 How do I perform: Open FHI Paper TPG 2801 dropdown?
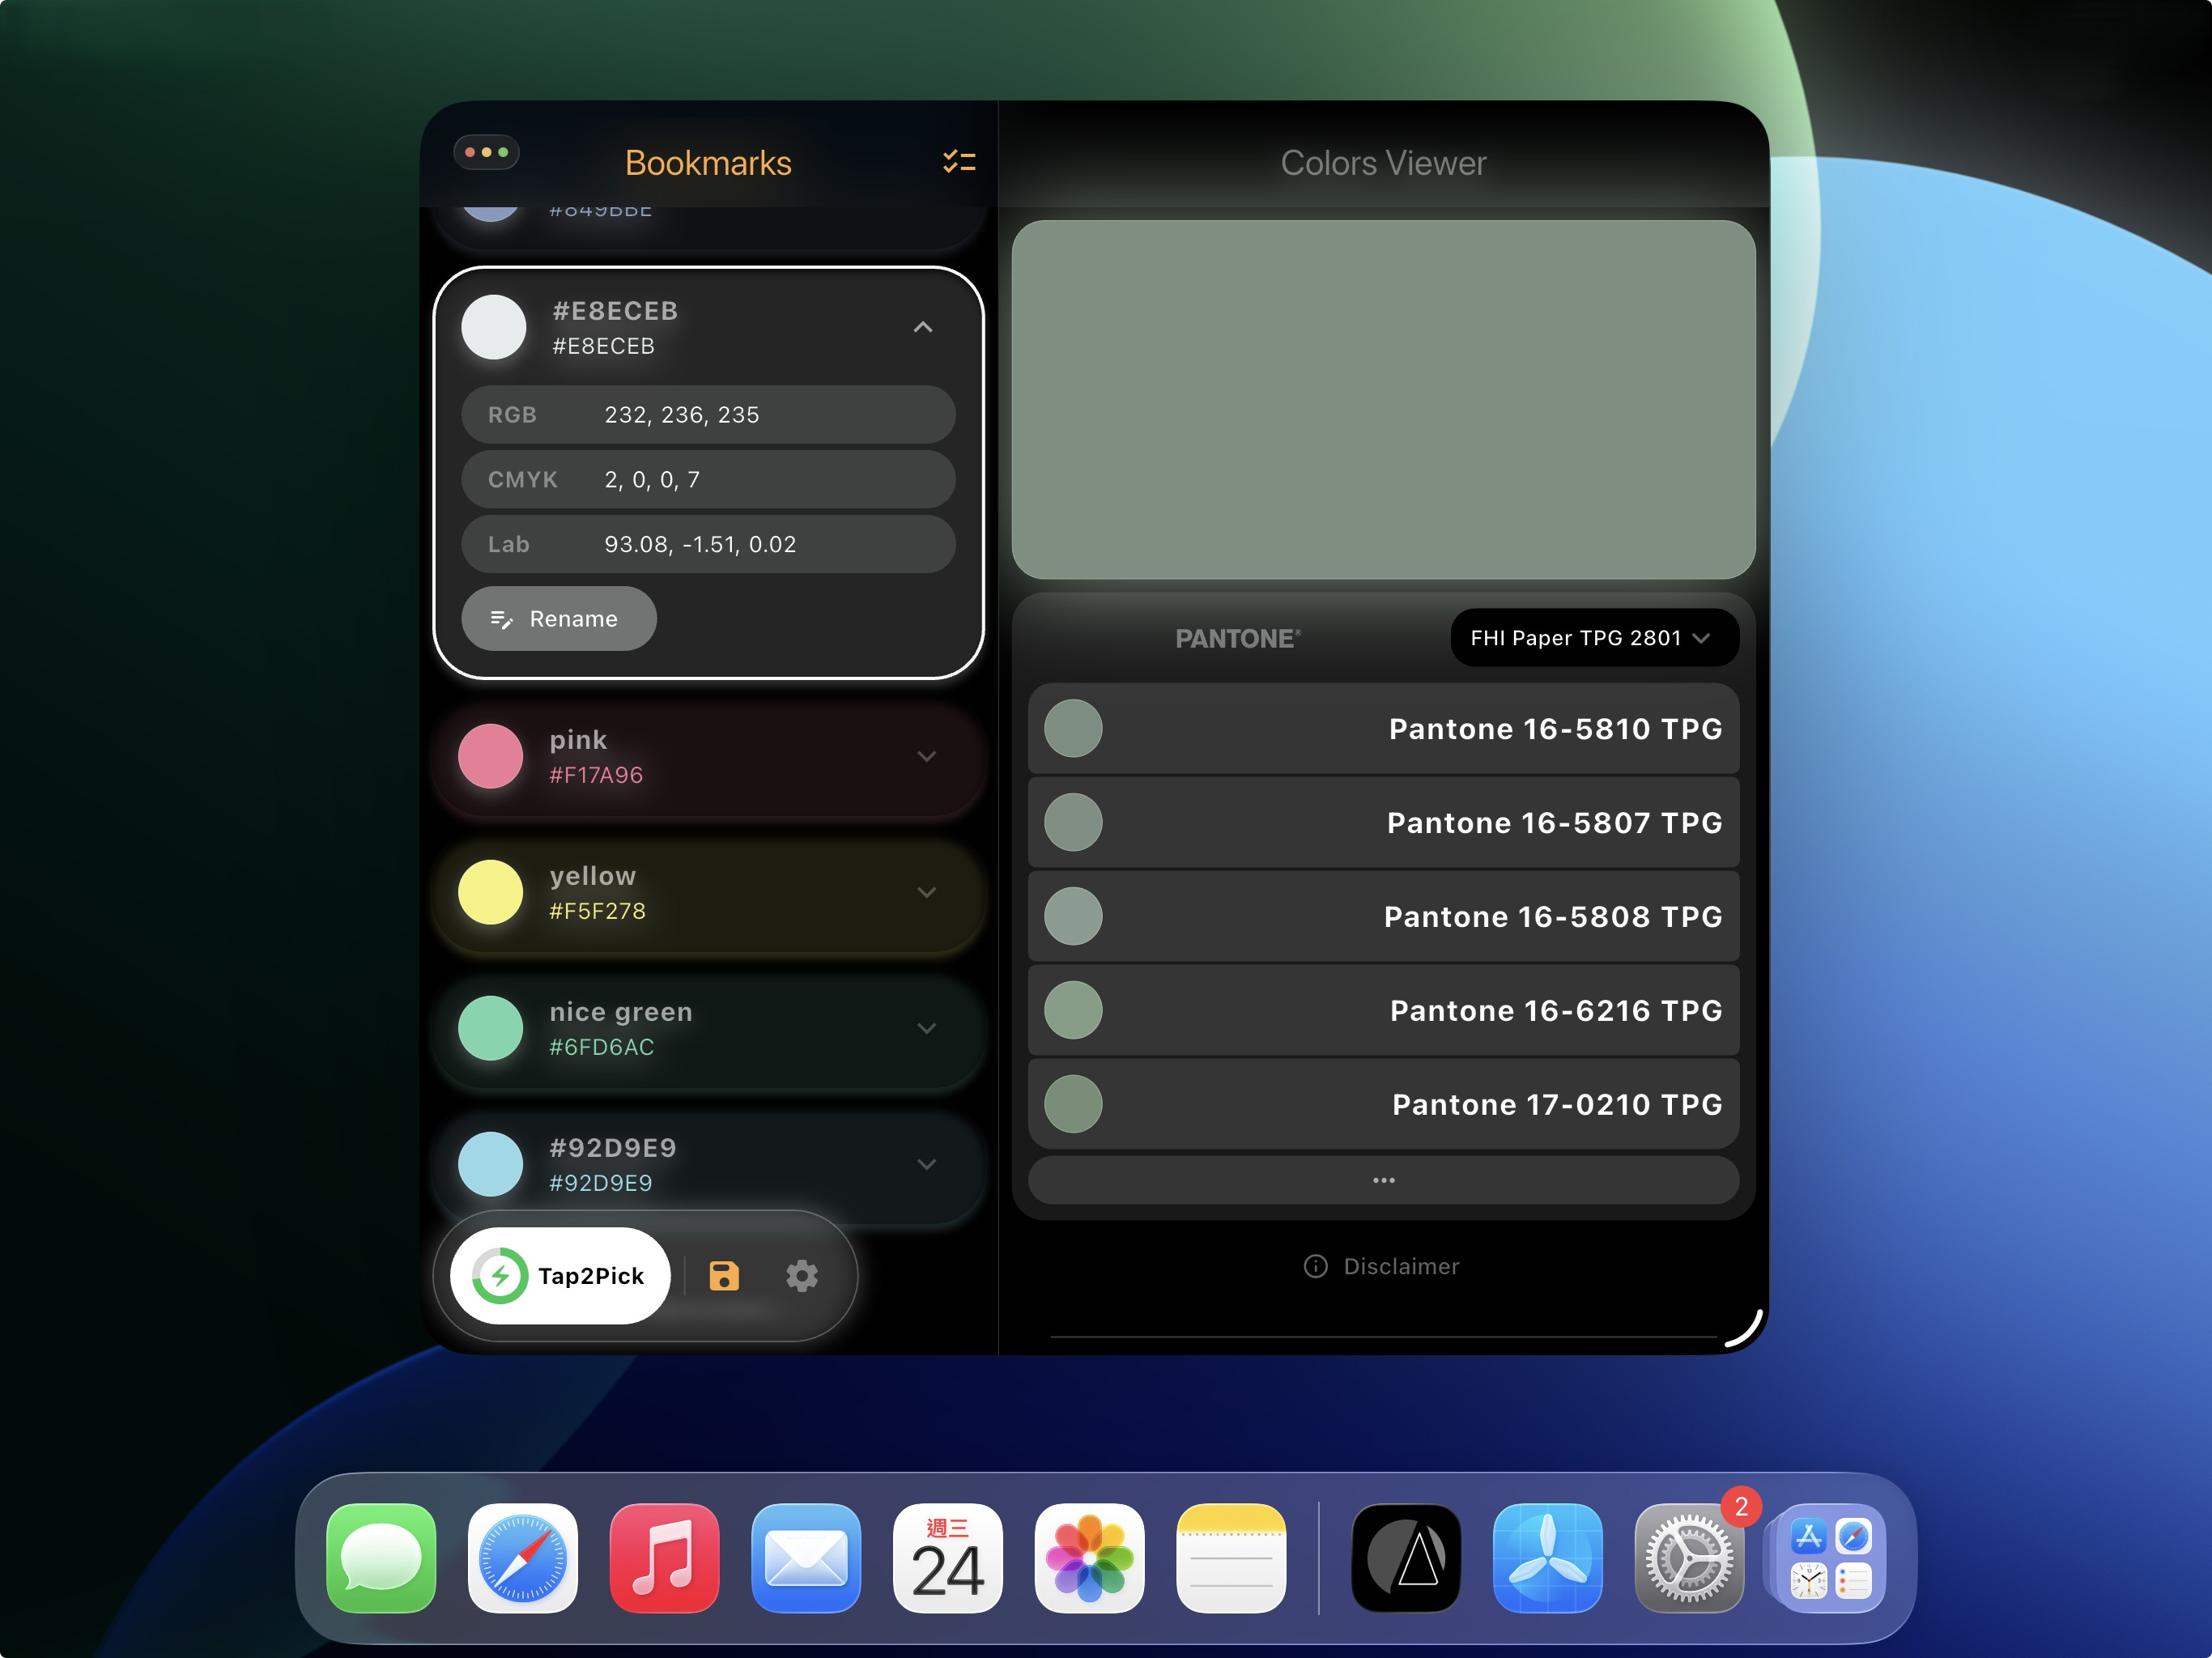coord(1594,638)
